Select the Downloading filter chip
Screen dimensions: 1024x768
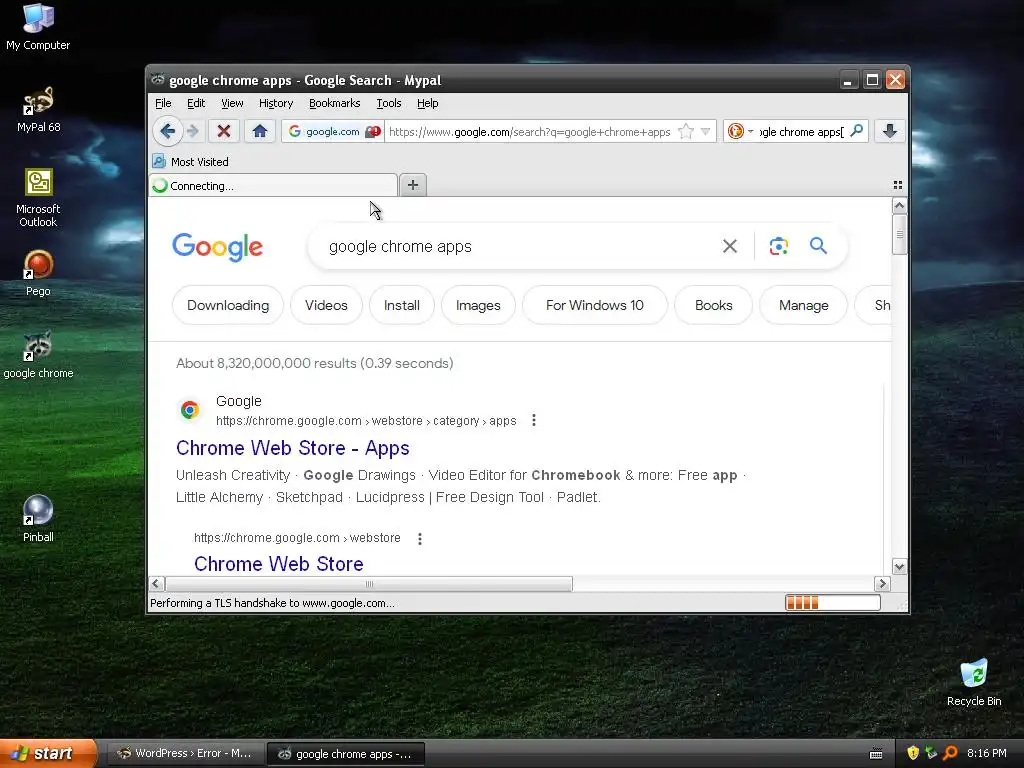(x=228, y=305)
